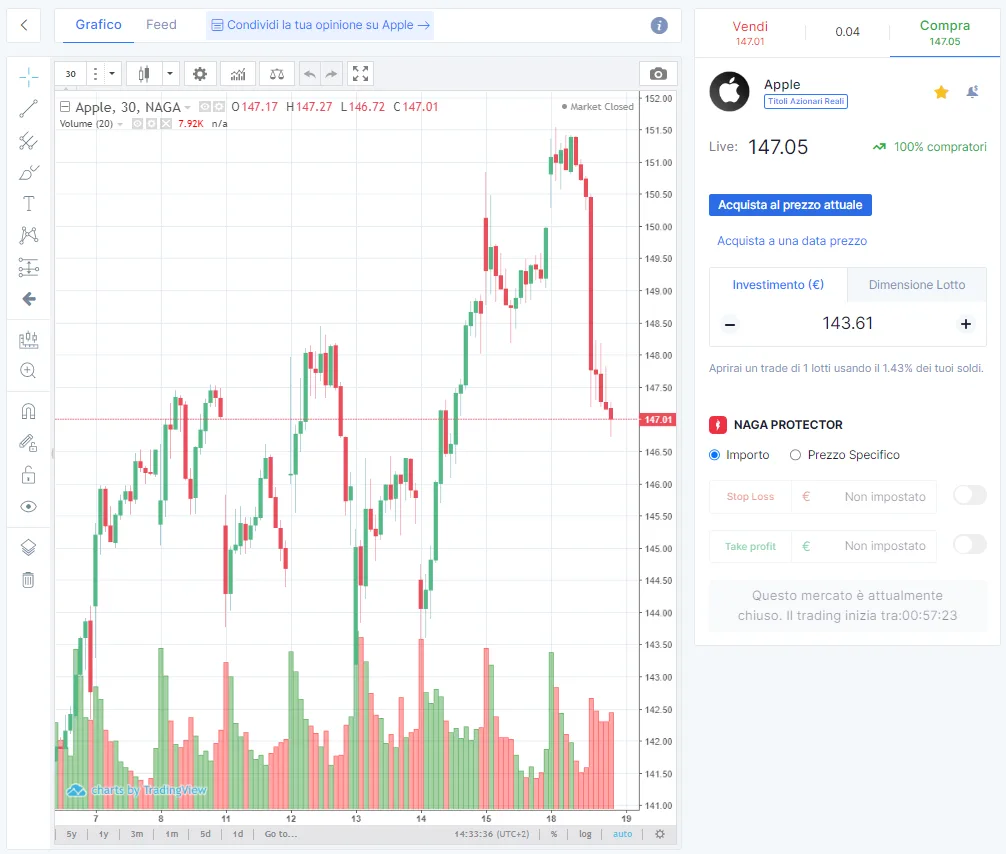Select the text annotation tool

28,203
